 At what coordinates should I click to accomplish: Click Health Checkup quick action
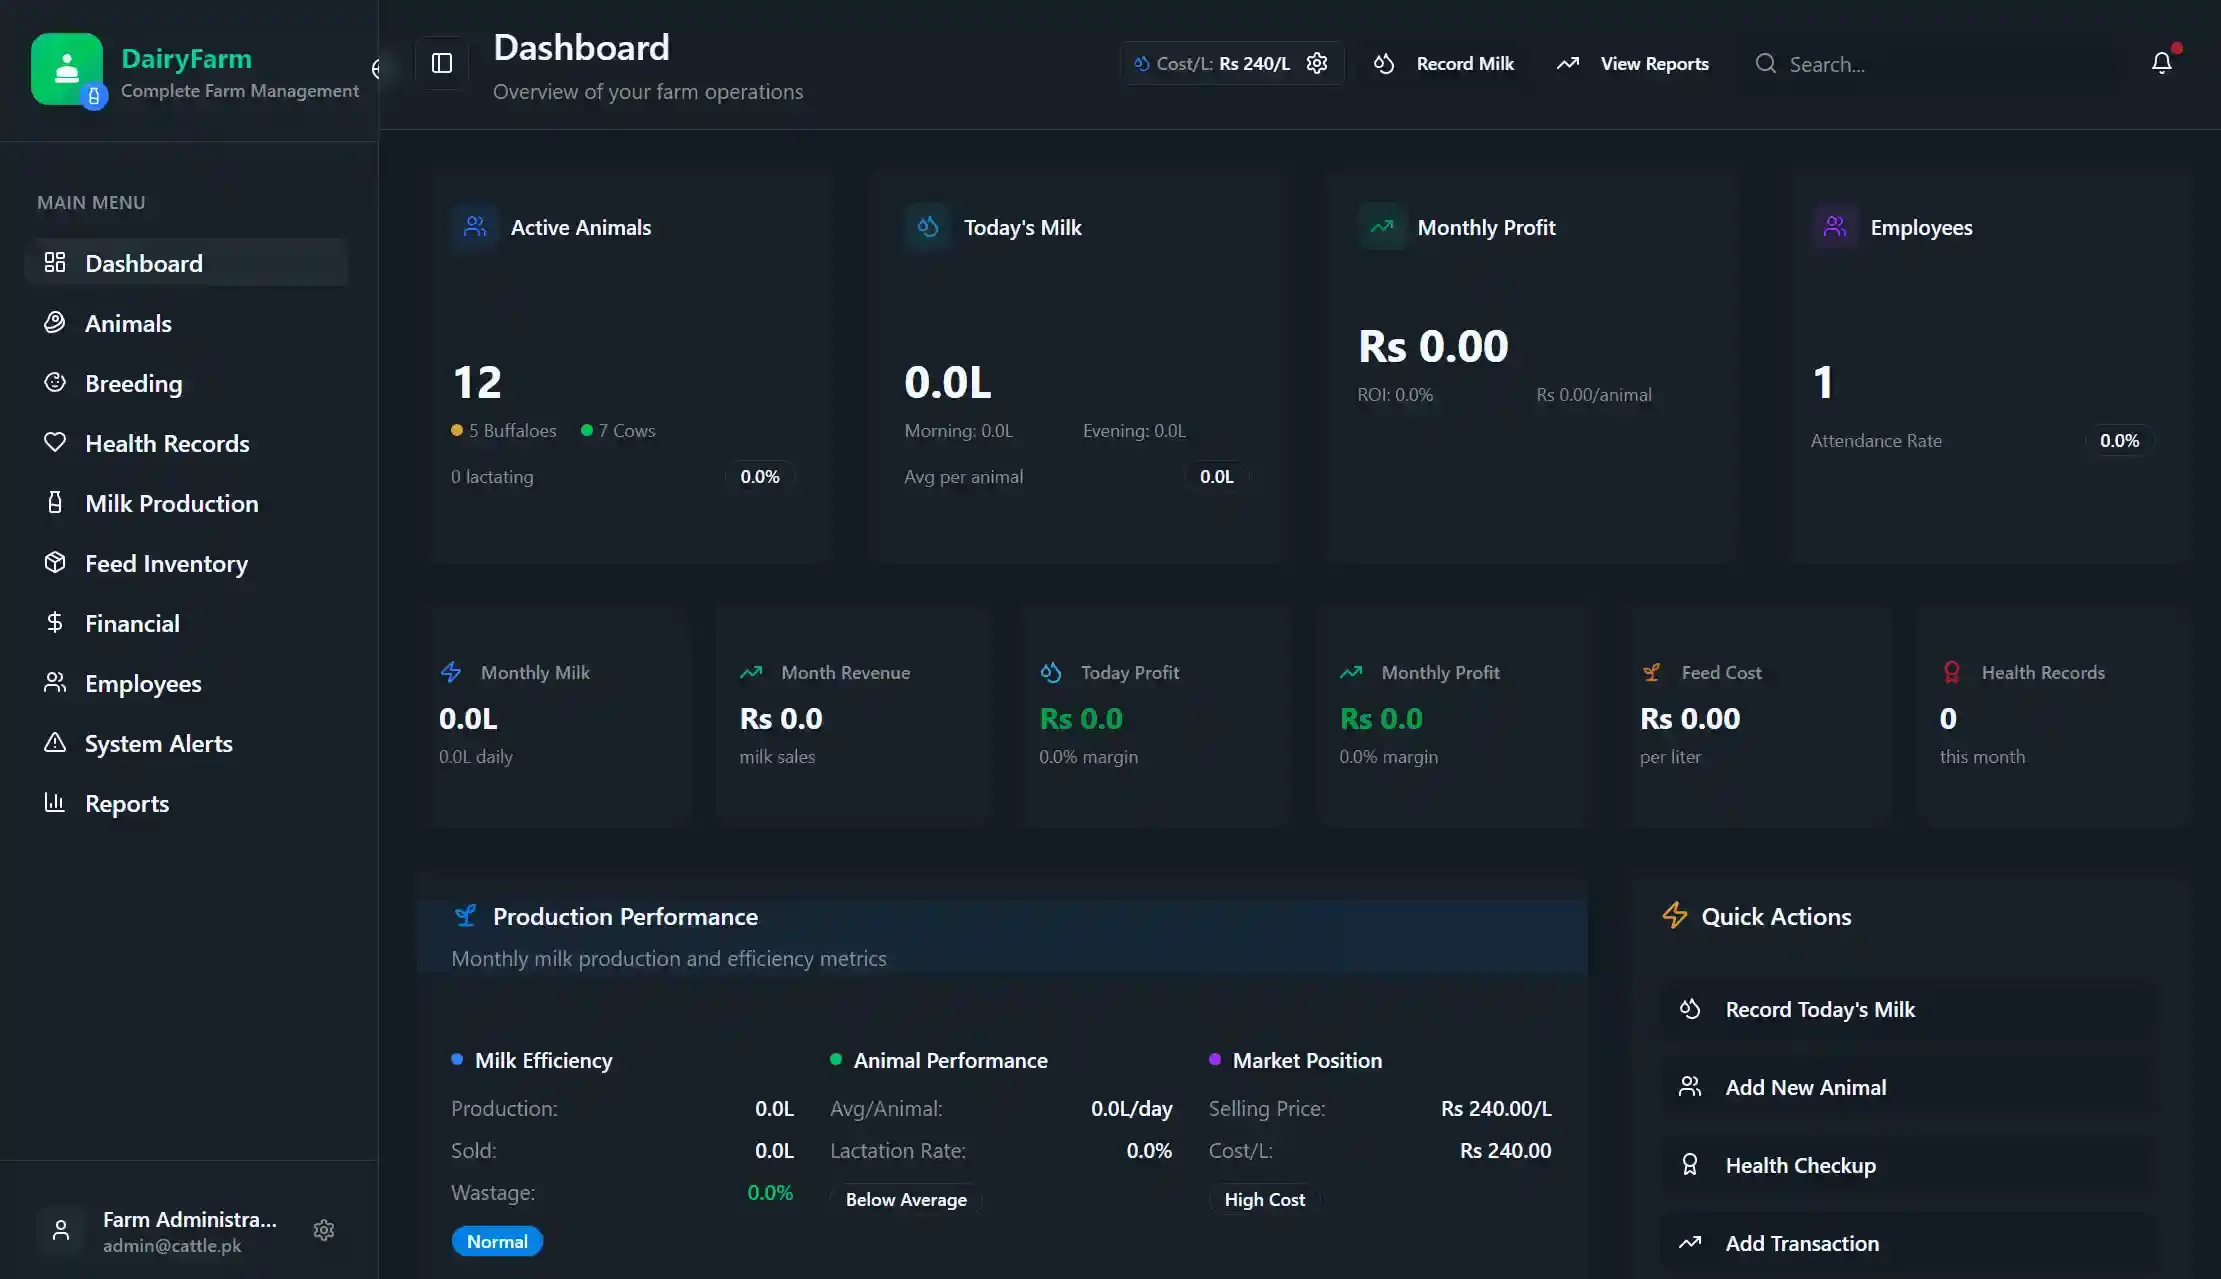[1800, 1165]
